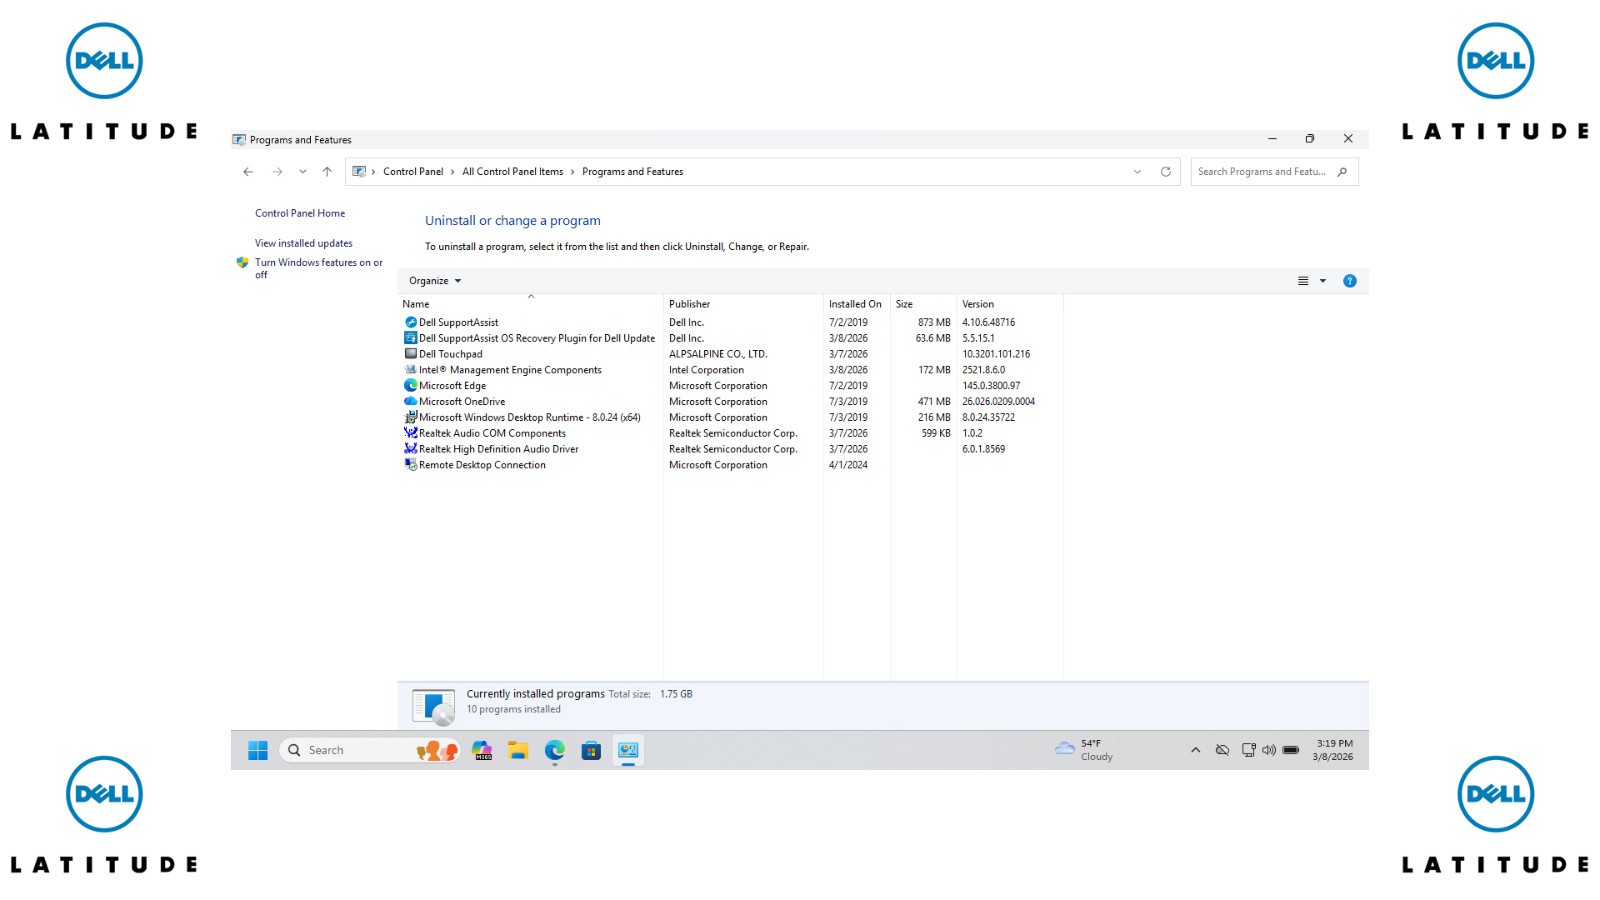Open the Windows Start button
Screen dimensions: 1600x900
pos(257,750)
